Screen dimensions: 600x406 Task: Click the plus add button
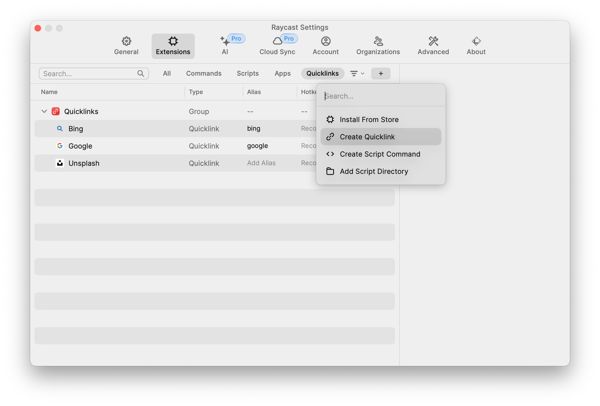[381, 73]
